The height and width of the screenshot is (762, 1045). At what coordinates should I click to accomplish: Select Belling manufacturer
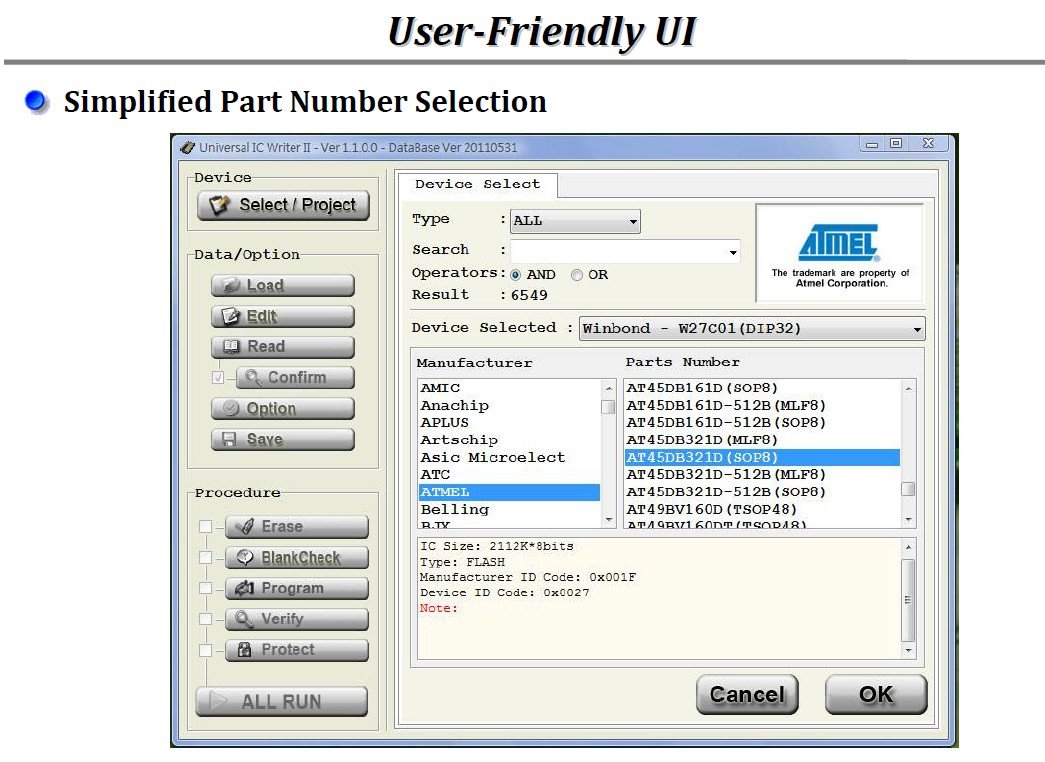point(510,509)
